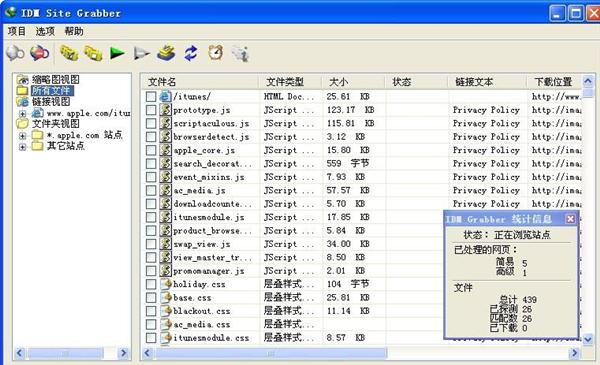Click the second yellow folder toolbar icon
The height and width of the screenshot is (365, 600).
pyautogui.click(x=93, y=53)
